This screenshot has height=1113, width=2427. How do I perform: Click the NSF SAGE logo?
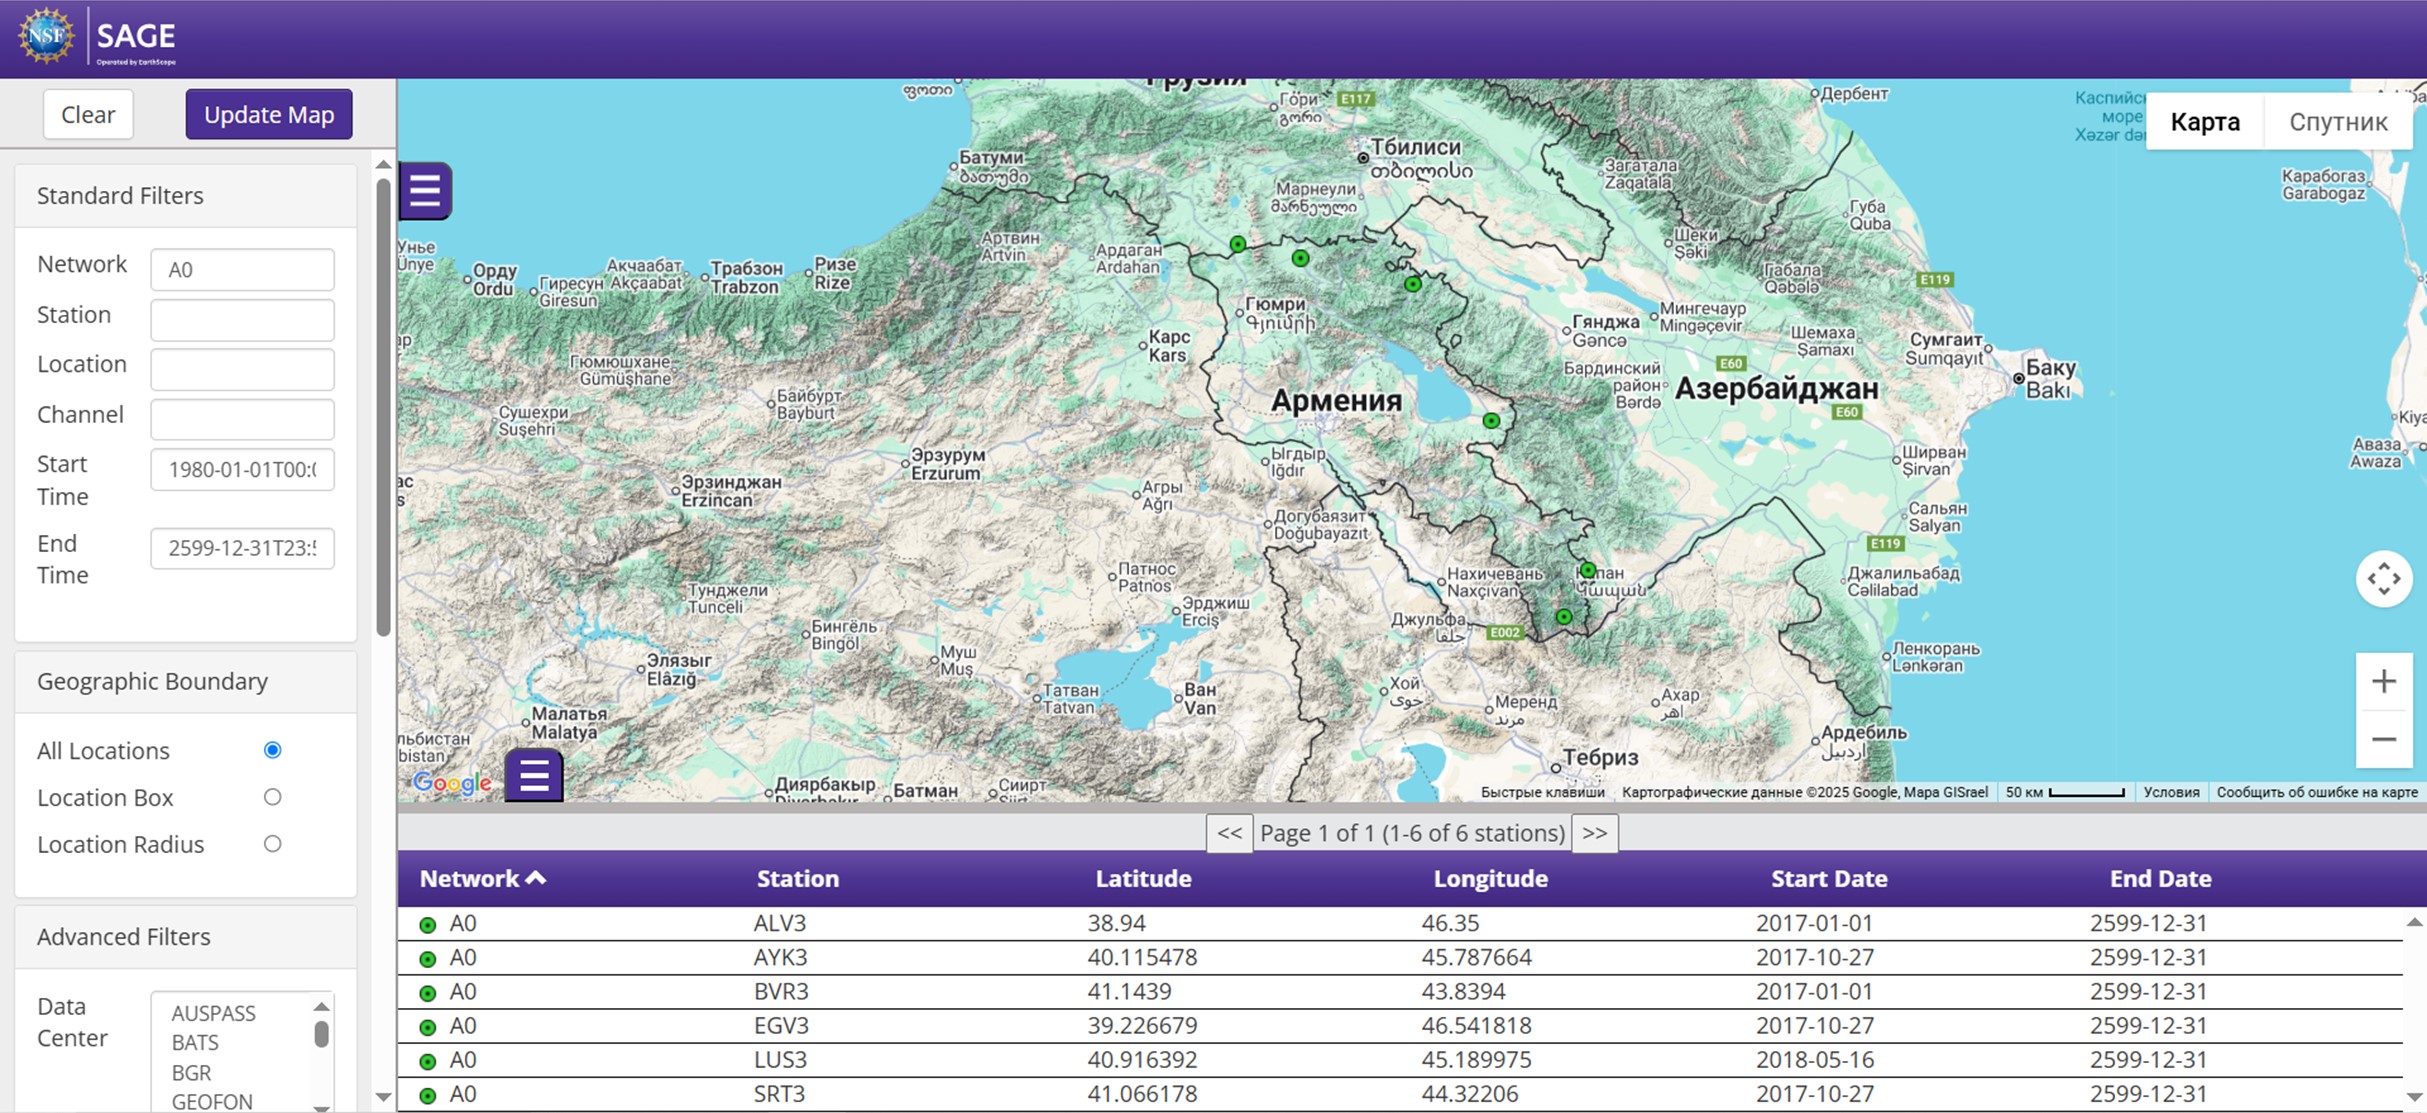point(98,37)
